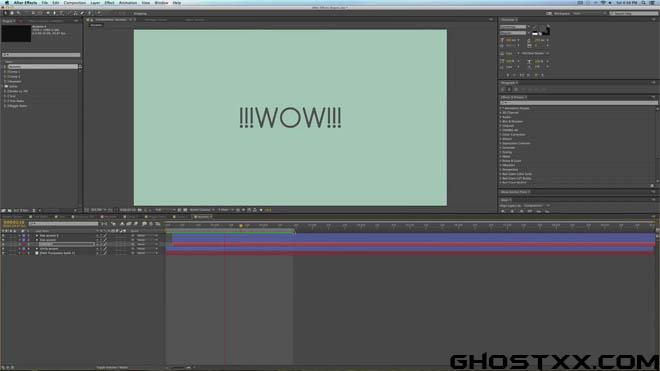Select the Pen tool in toolbar

coord(54,13)
